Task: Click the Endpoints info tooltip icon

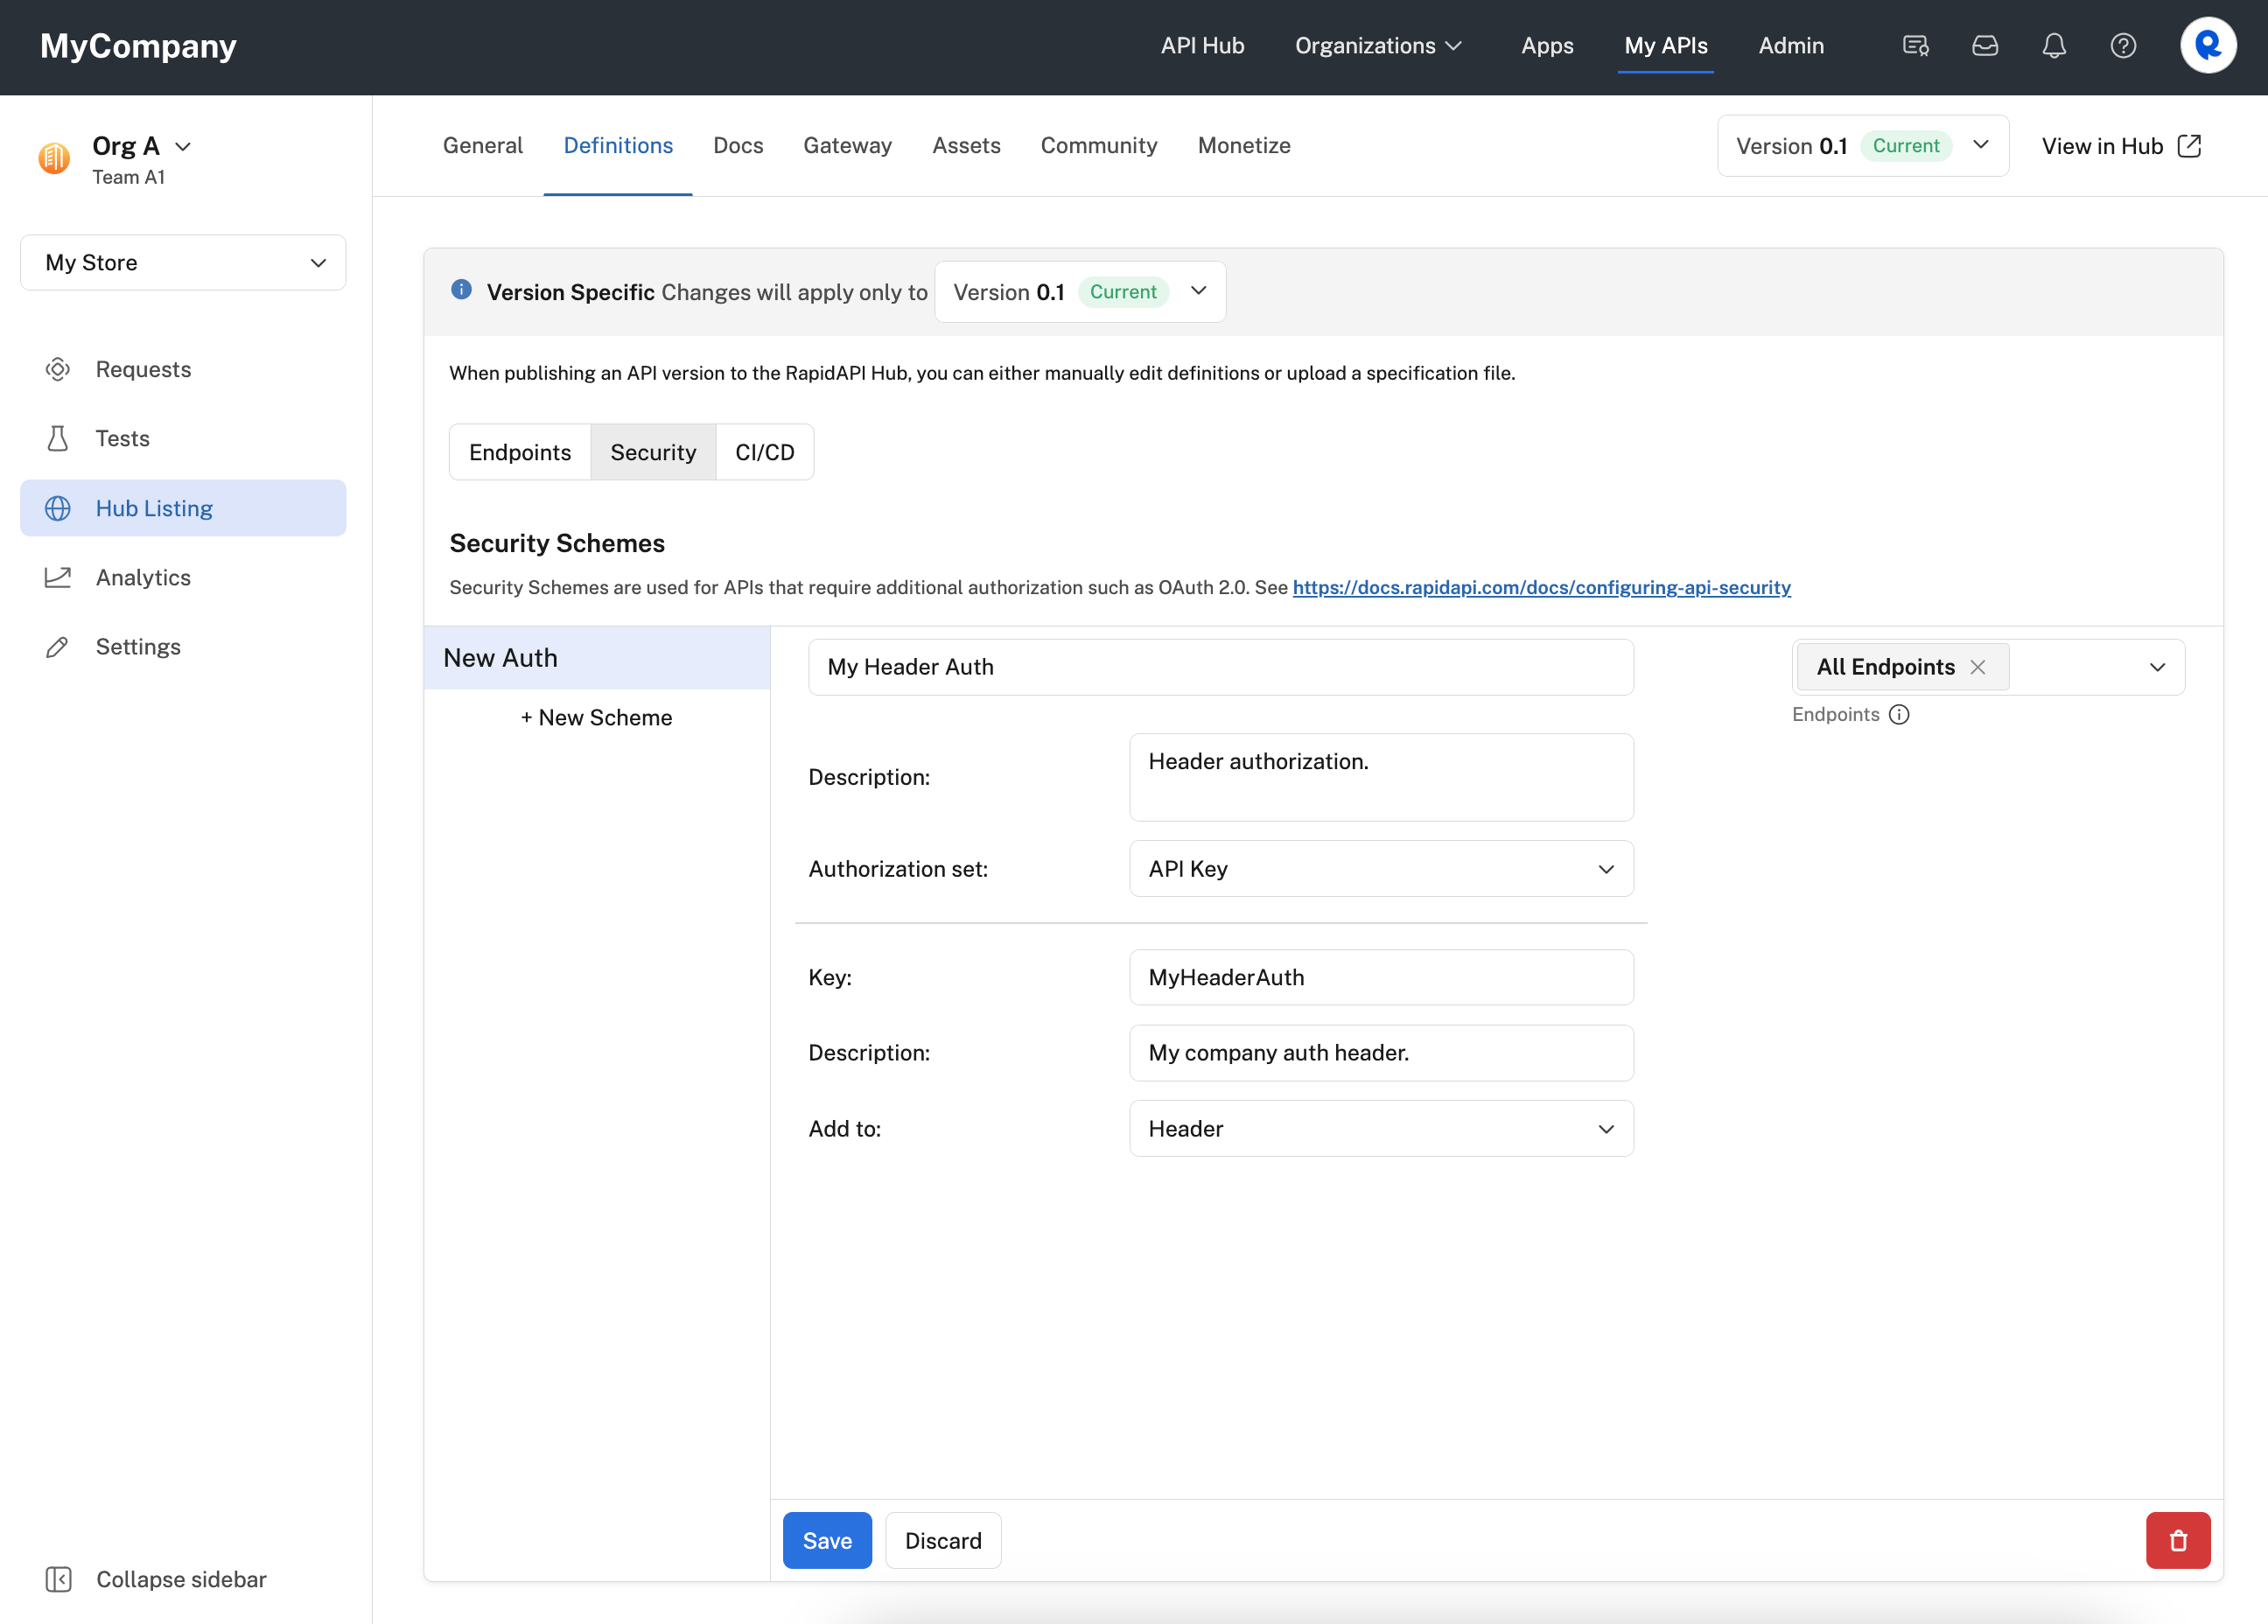Action: pyautogui.click(x=1899, y=714)
